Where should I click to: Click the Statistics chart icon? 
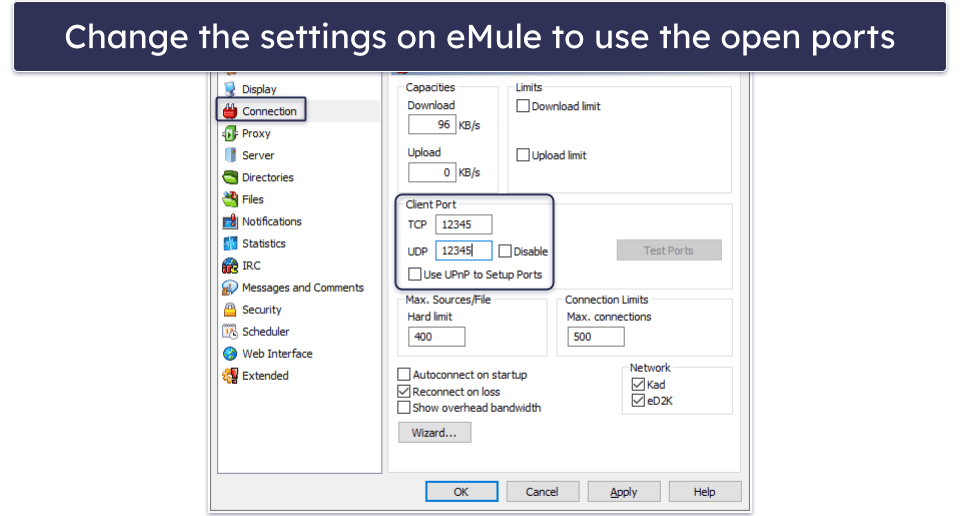(230, 243)
